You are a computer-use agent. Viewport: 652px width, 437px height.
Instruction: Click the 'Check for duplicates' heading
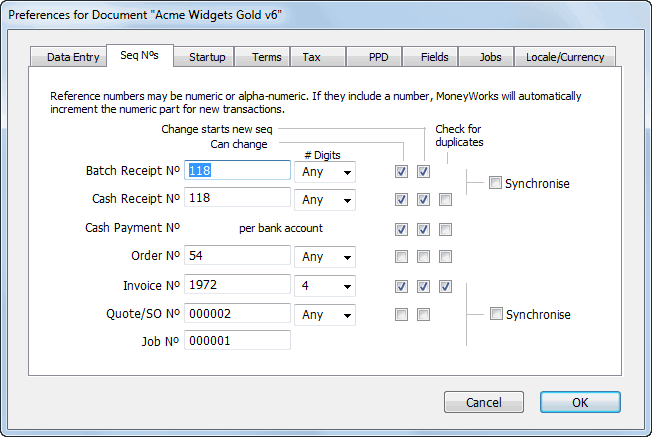coord(459,136)
